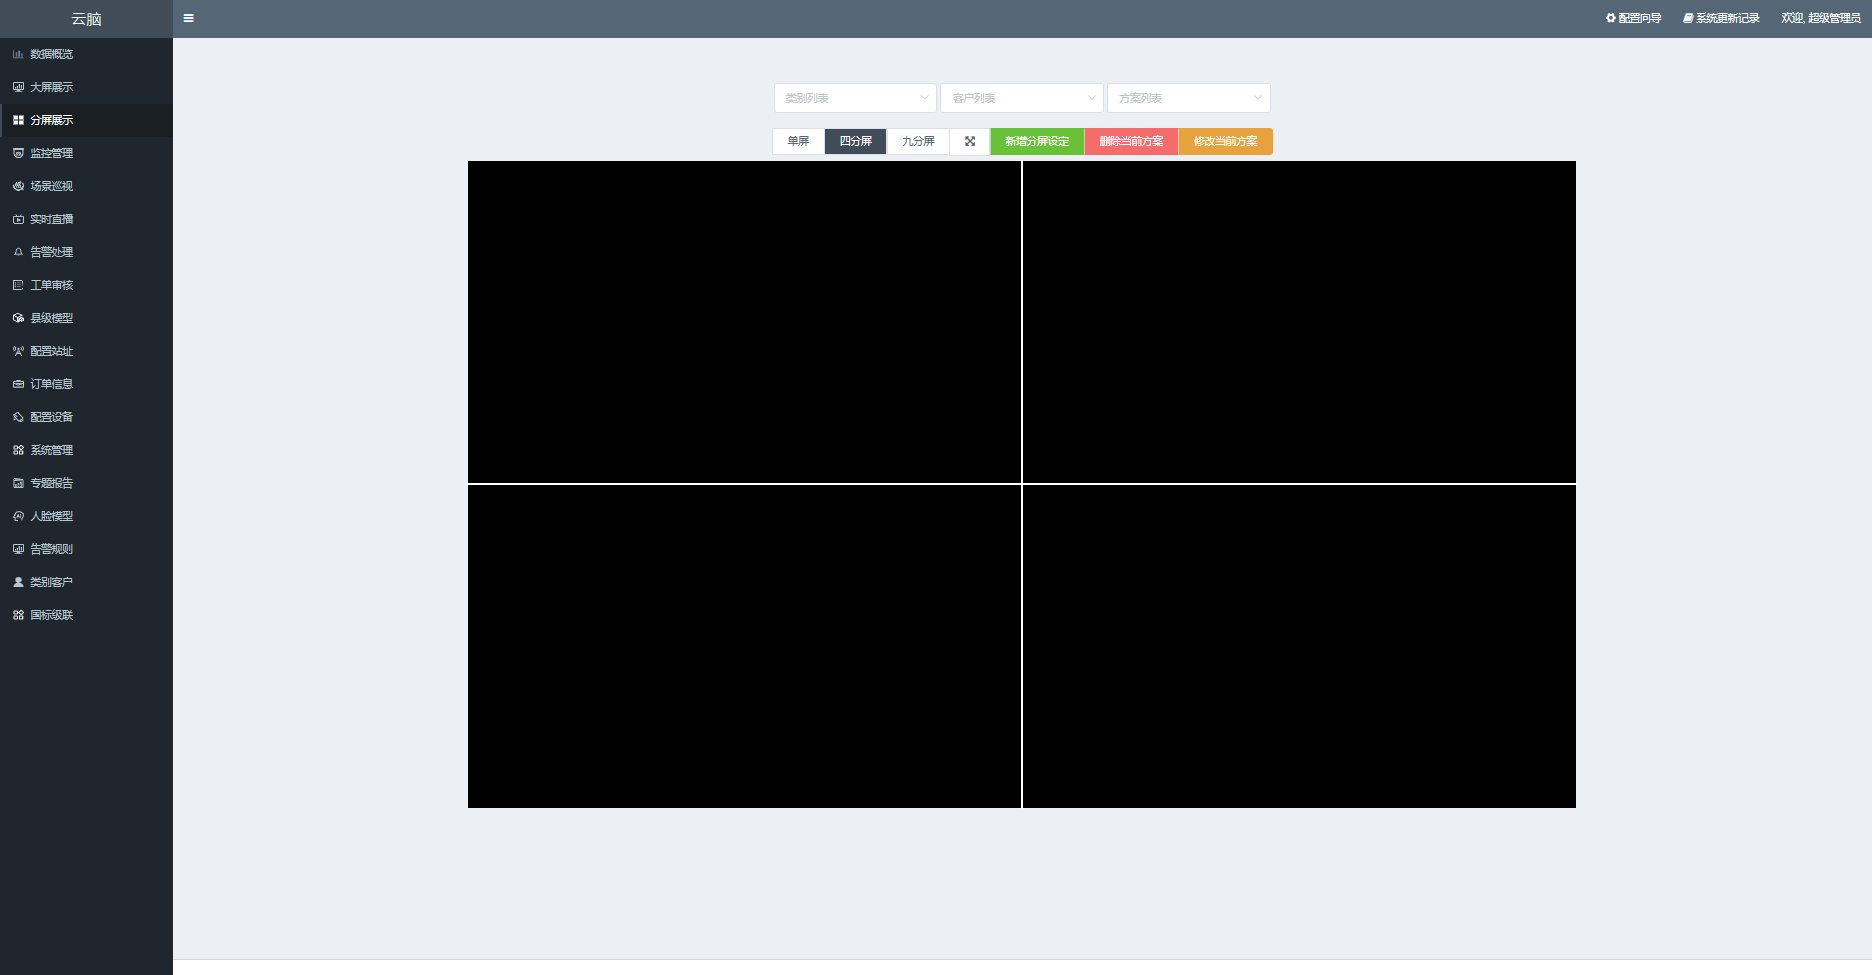Click the 配置站址 antenna icon

(x=18, y=351)
